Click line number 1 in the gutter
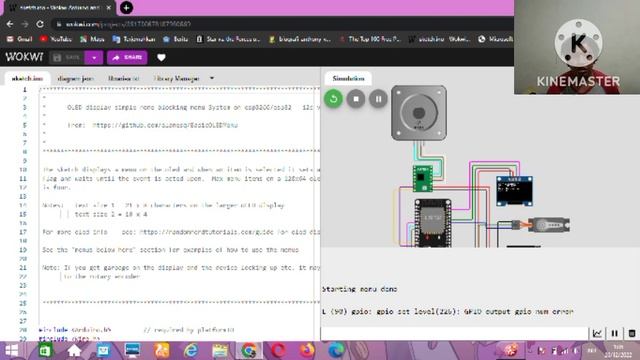The height and width of the screenshot is (360, 640). (x=24, y=89)
